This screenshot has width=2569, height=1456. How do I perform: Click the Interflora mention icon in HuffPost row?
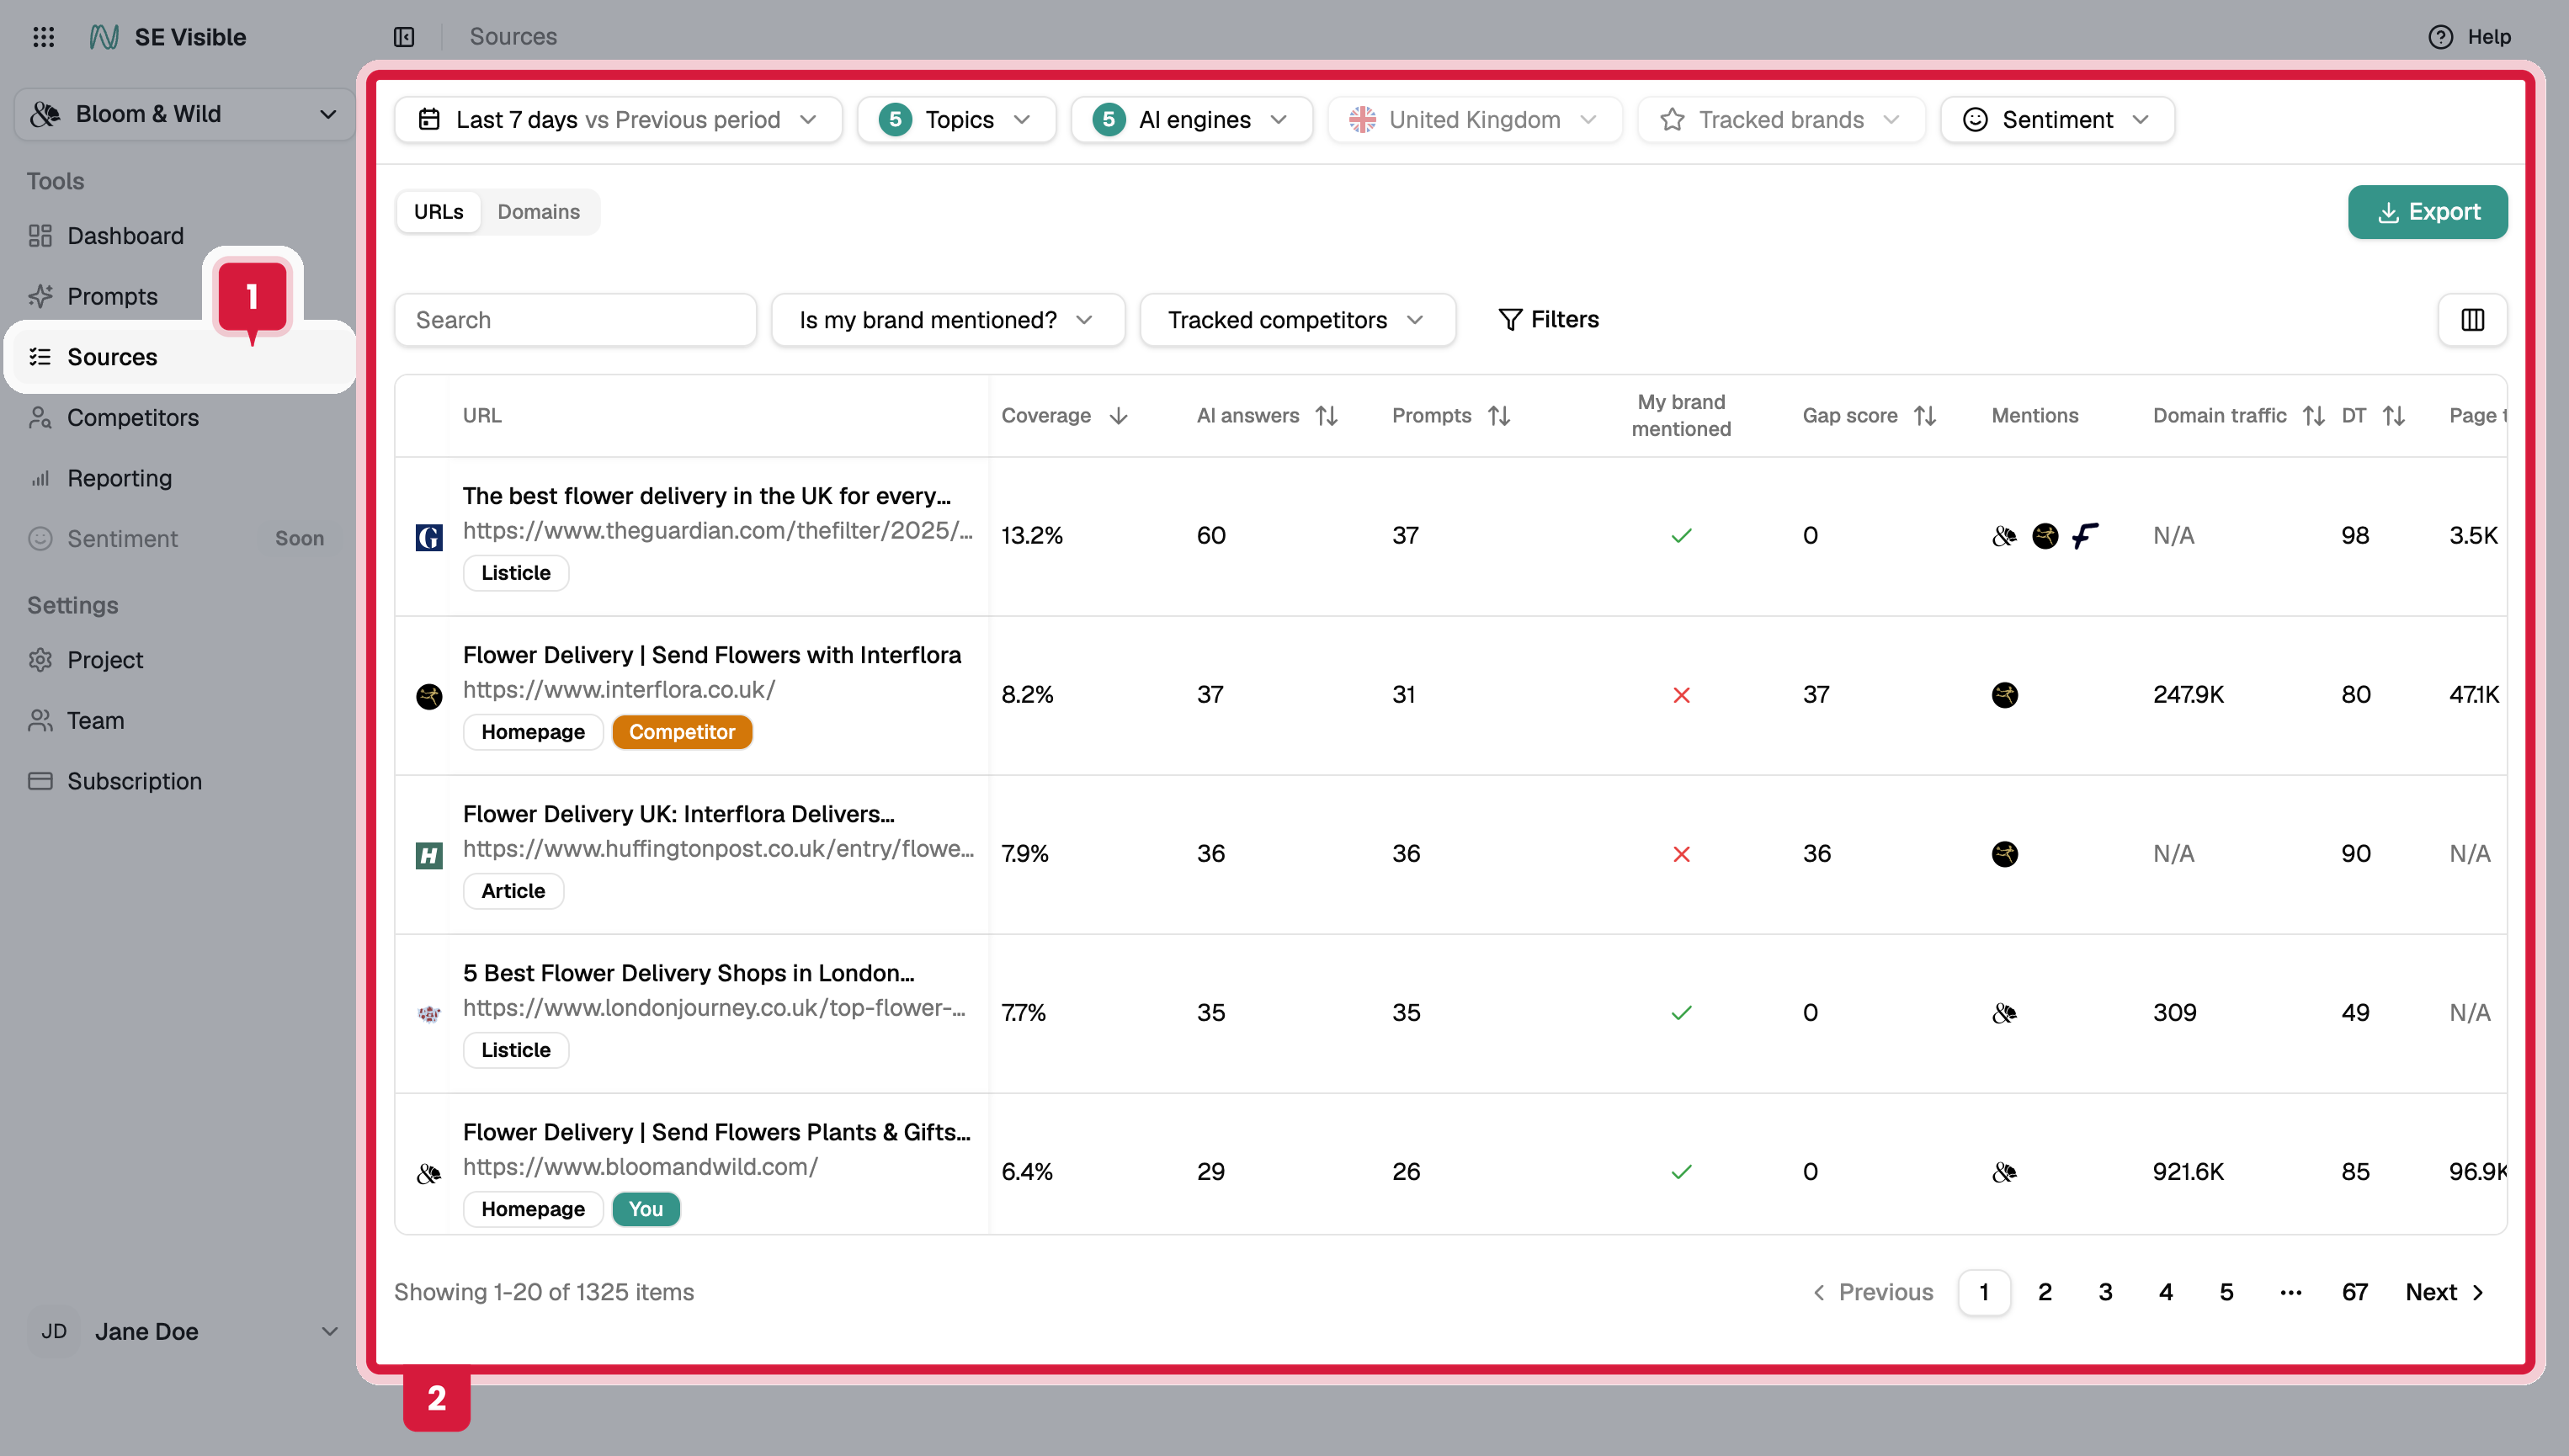[x=2005, y=854]
